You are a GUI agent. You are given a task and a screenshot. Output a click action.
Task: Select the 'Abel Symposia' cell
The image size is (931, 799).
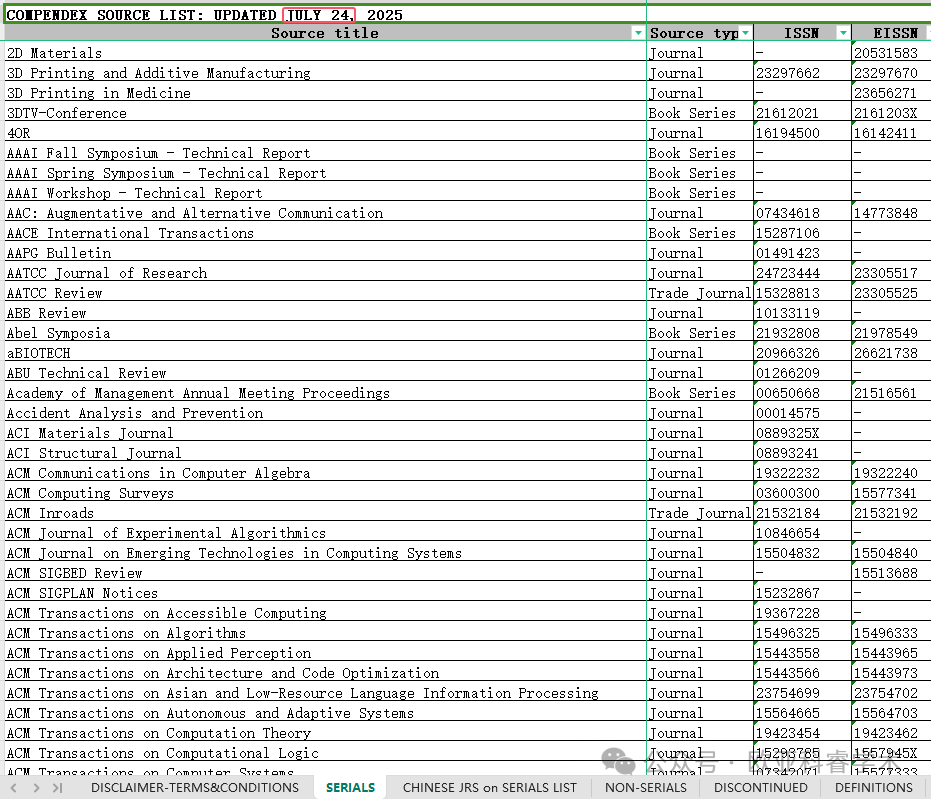click(x=325, y=333)
